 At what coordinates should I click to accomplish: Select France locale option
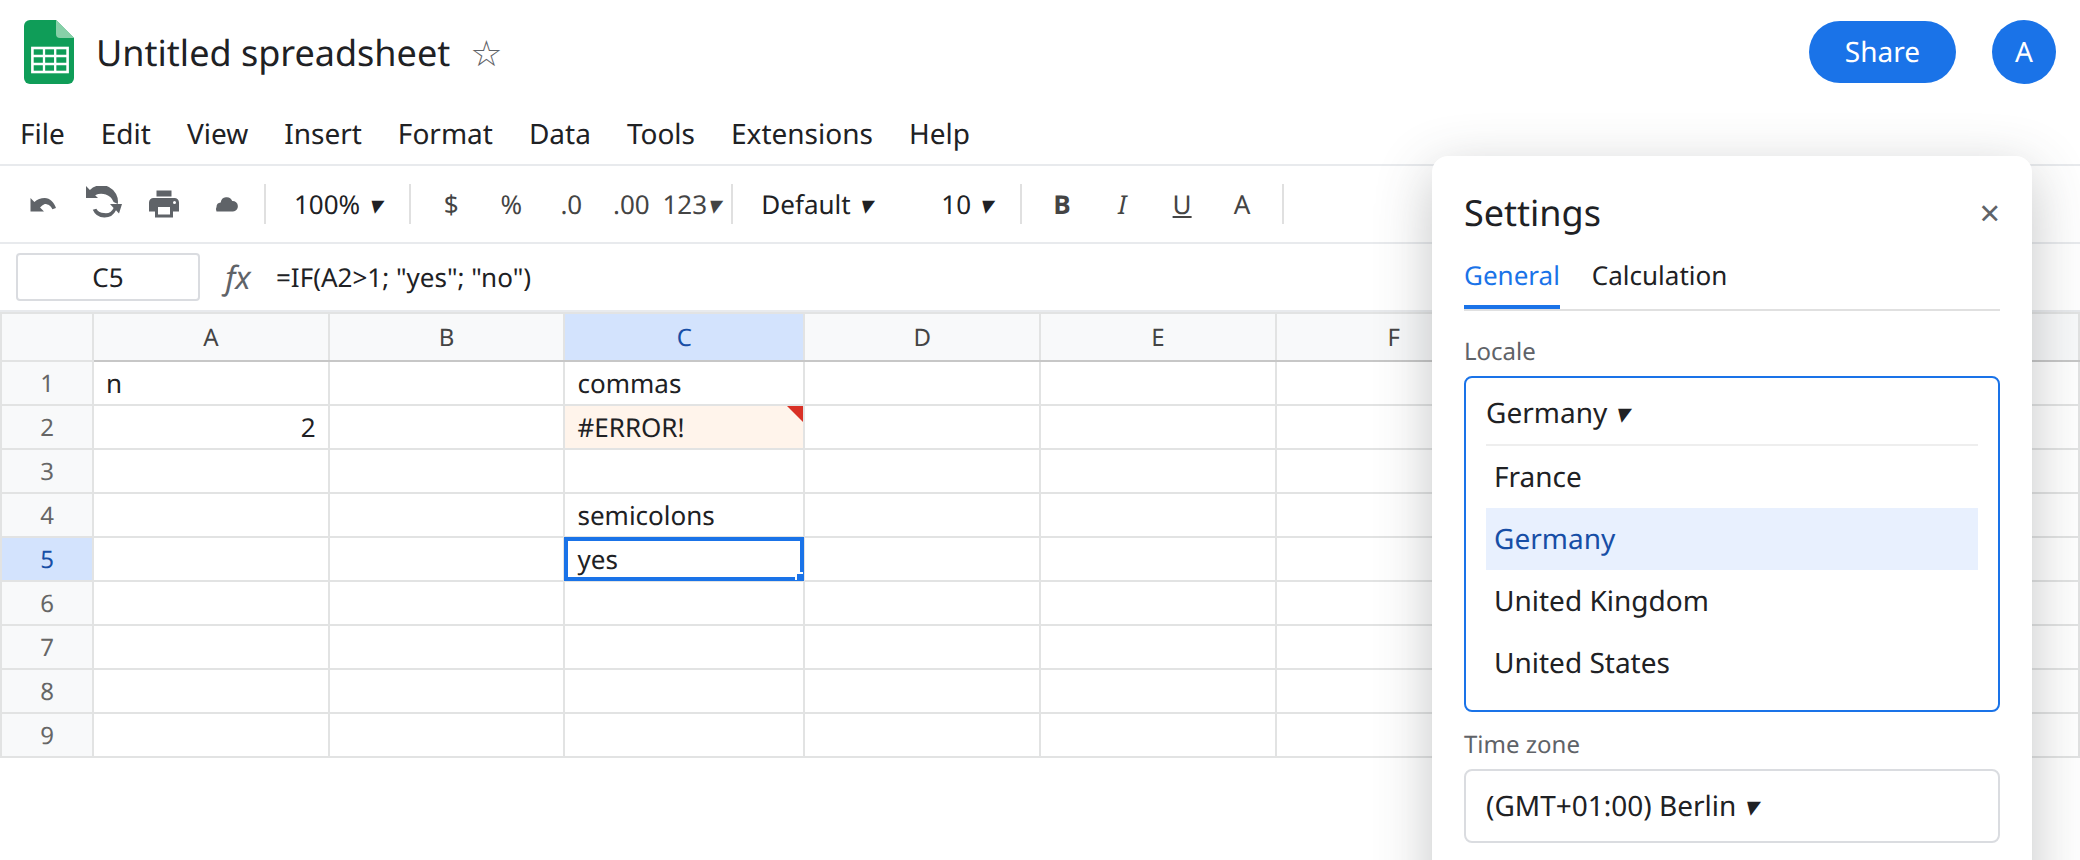pos(1731,477)
